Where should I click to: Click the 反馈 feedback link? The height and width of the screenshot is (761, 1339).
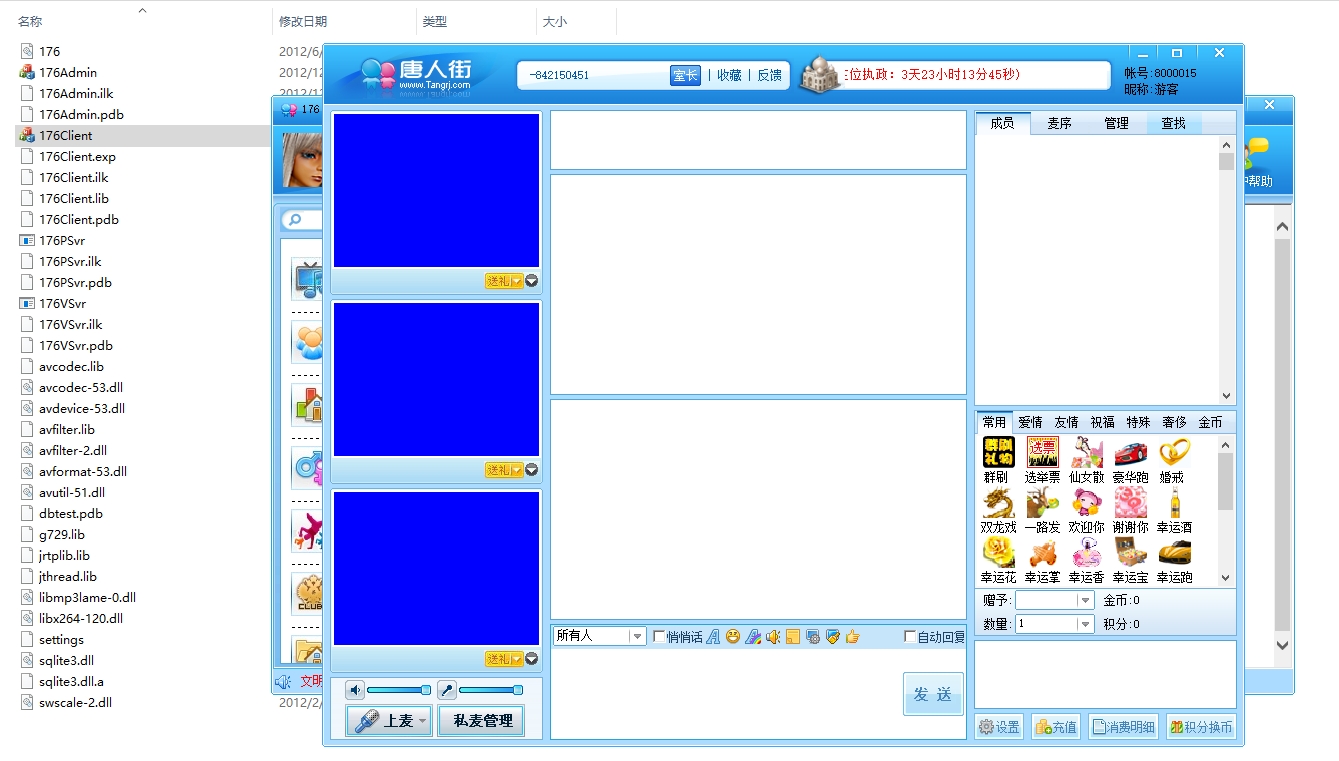769,75
